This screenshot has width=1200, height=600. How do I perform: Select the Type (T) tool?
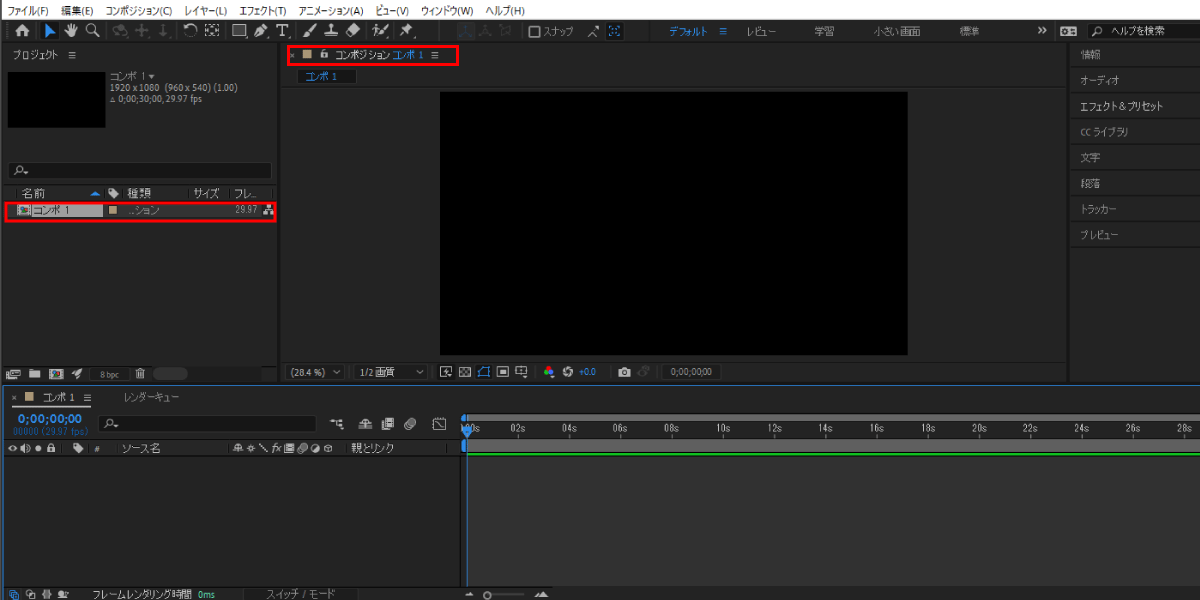click(283, 31)
